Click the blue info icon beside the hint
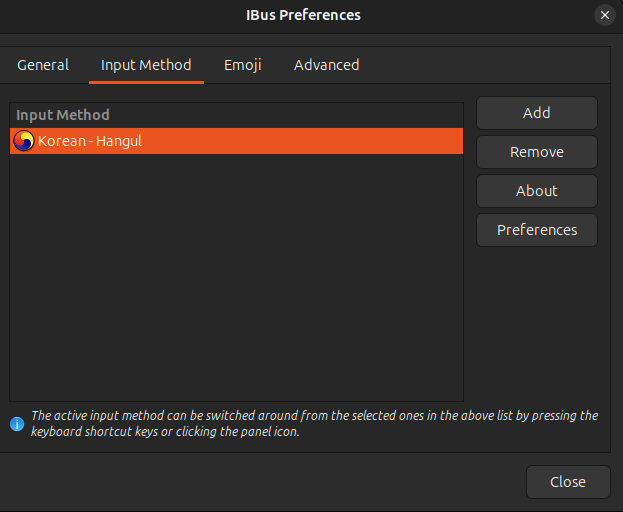The height and width of the screenshot is (512, 623). pyautogui.click(x=17, y=424)
